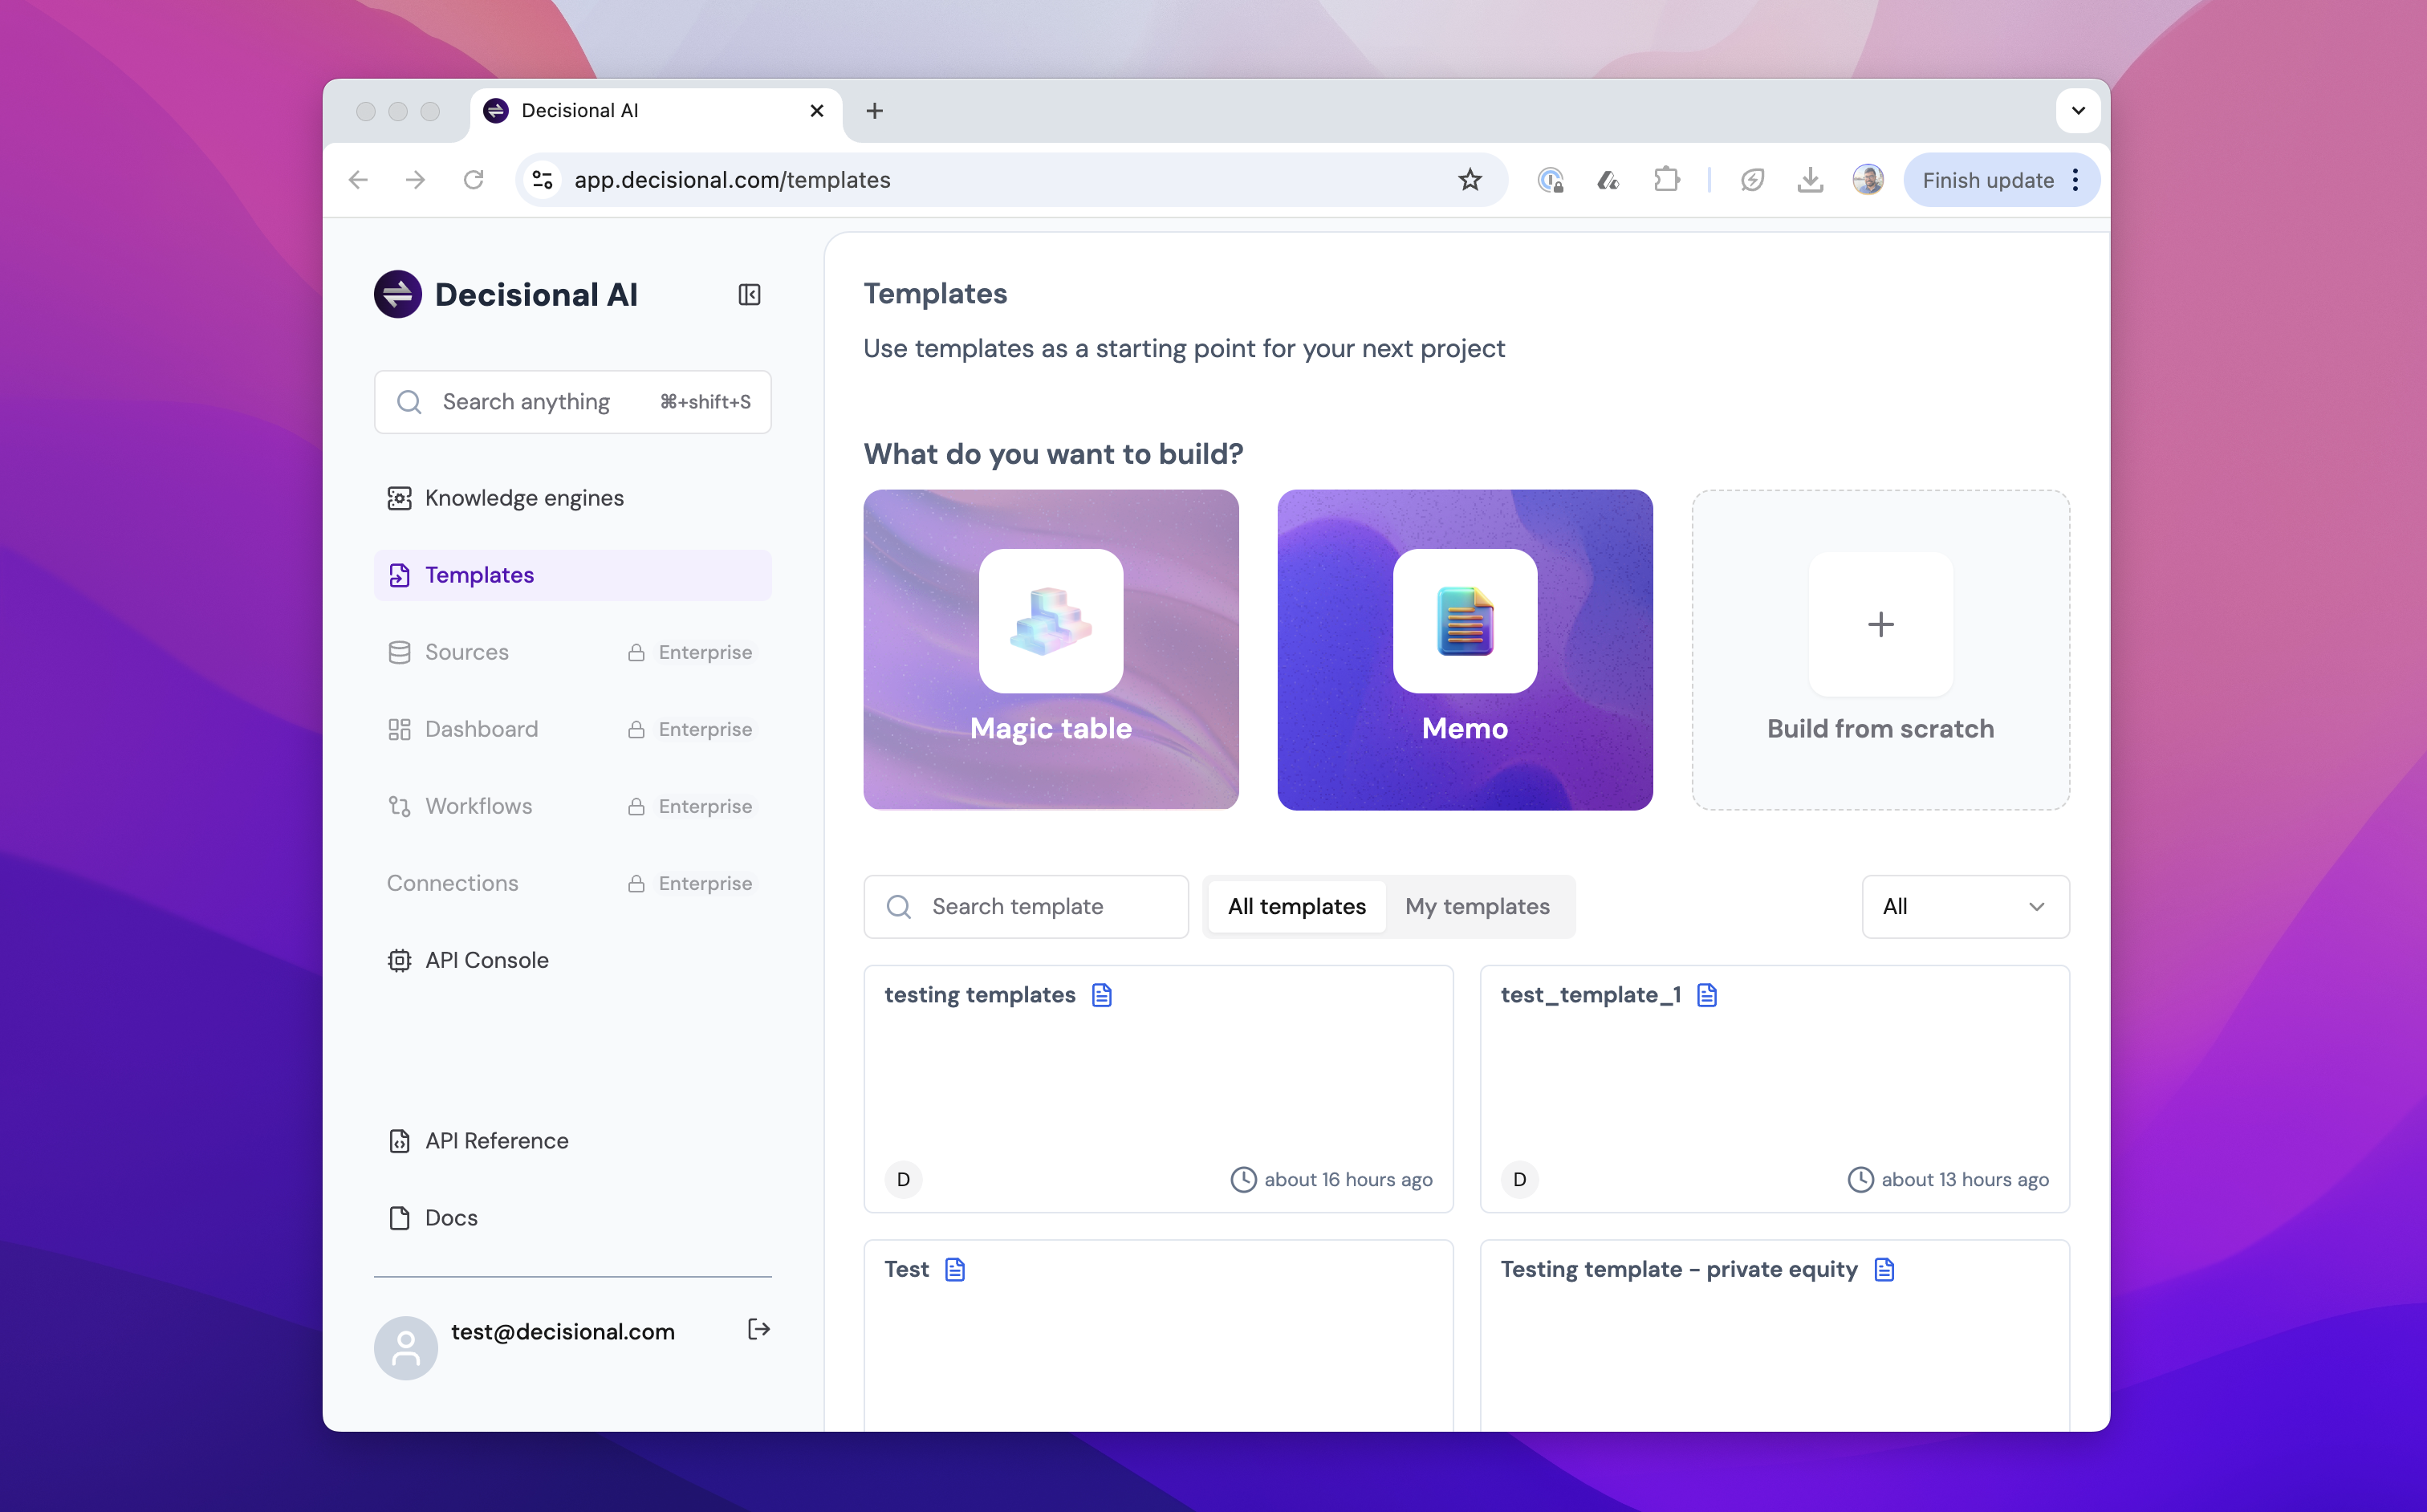
Task: Open a new browser tab
Action: (874, 111)
